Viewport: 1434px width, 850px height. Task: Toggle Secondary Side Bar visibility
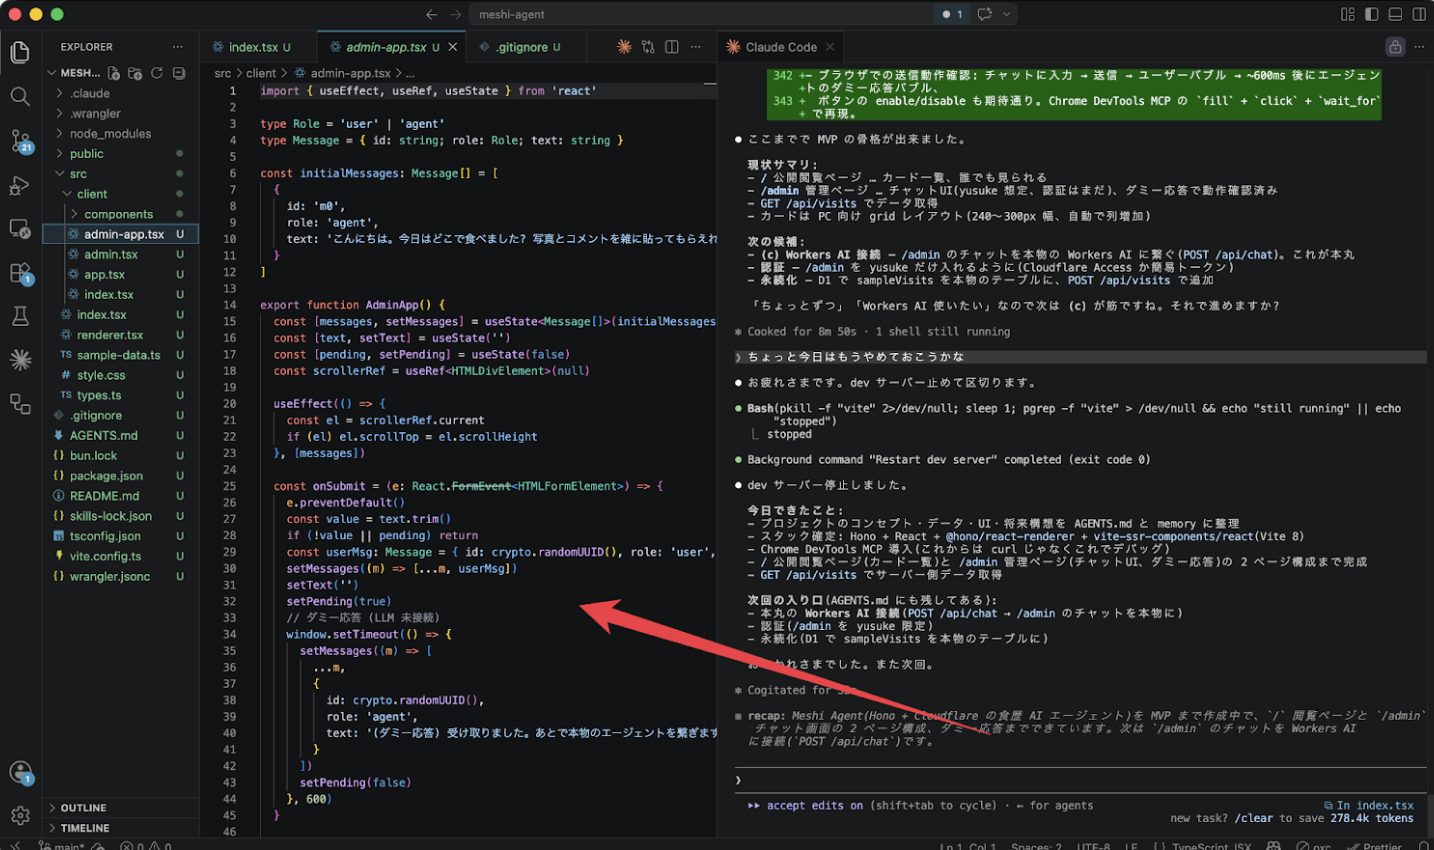click(1419, 14)
